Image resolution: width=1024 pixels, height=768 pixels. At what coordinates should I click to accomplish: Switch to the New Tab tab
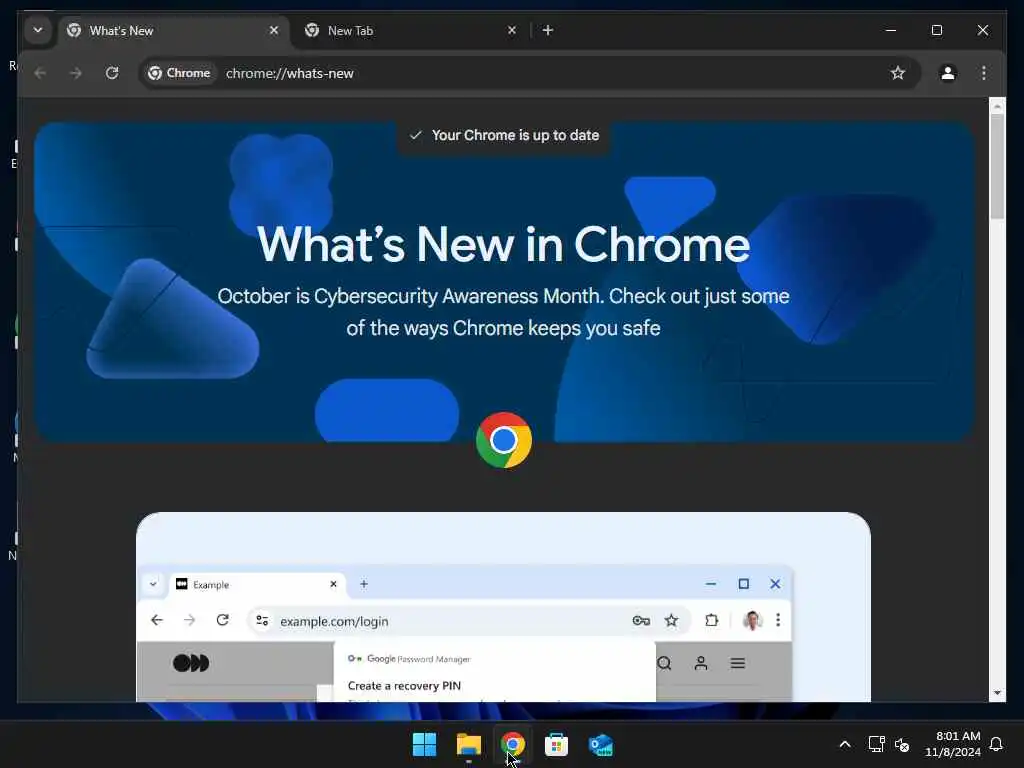411,31
